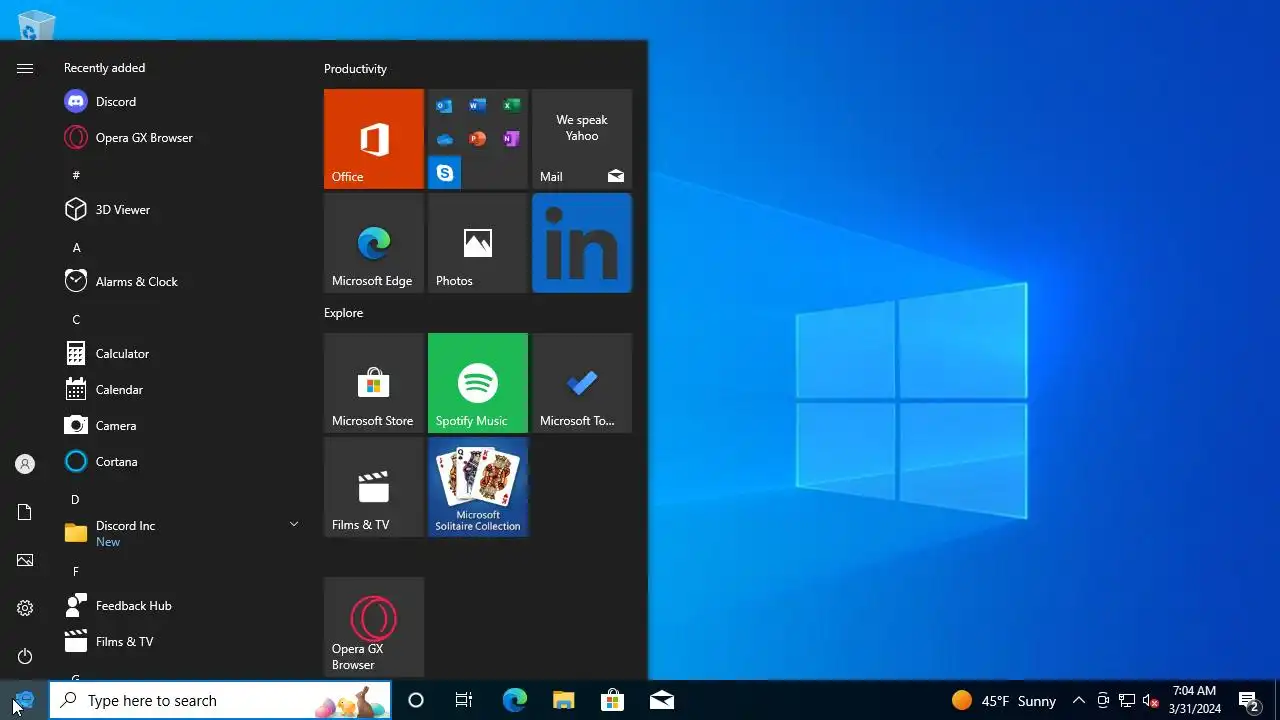Open Cortana circle on taskbar
1280x720 pixels.
tap(416, 700)
